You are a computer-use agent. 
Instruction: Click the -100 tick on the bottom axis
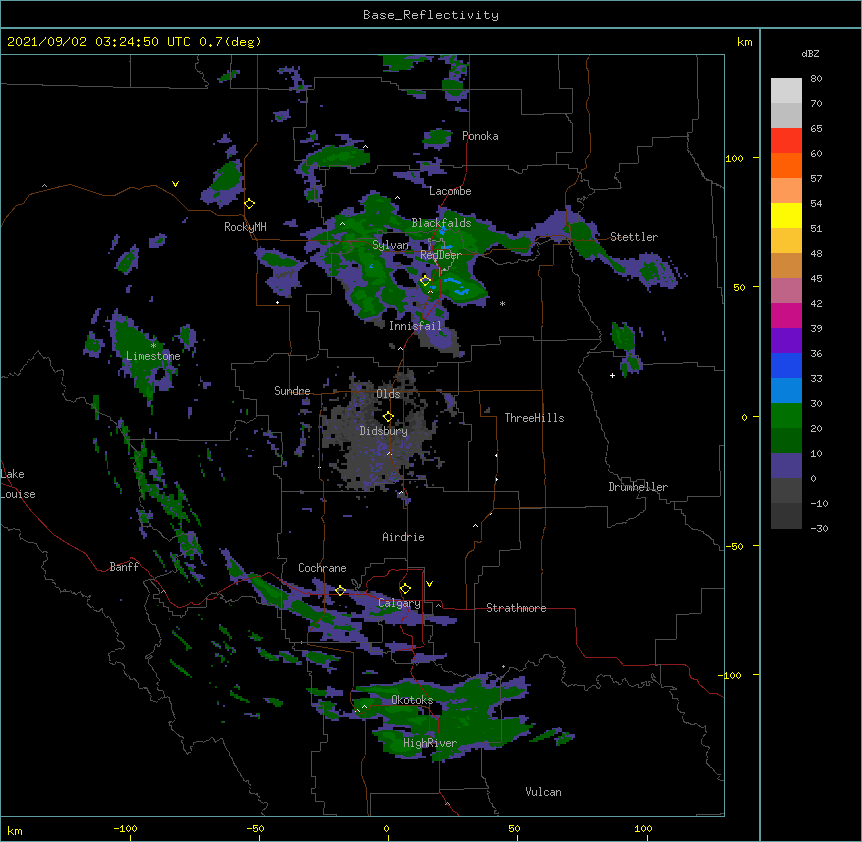click(125, 828)
